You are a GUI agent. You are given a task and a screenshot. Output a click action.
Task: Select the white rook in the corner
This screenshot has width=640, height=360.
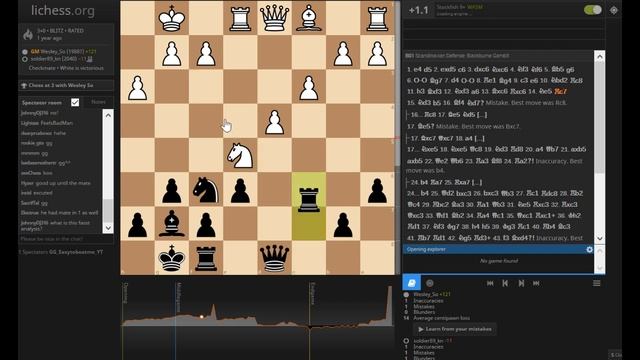click(x=377, y=18)
